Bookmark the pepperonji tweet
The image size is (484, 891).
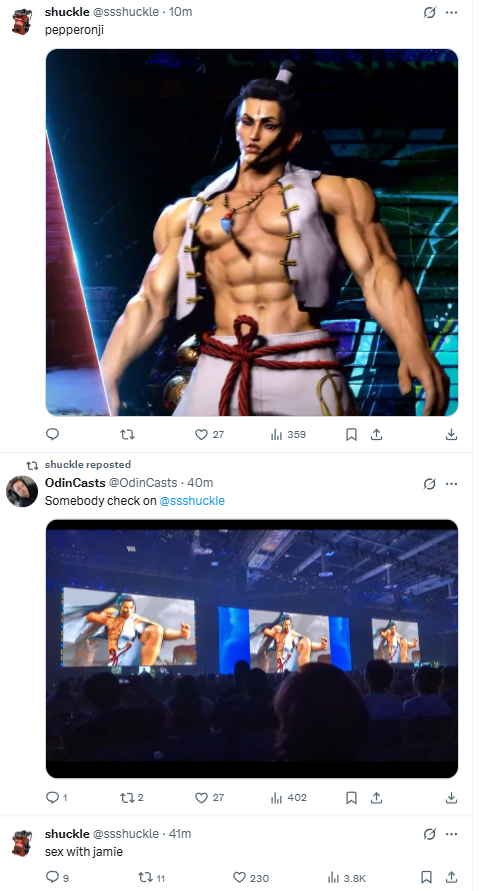click(x=351, y=435)
